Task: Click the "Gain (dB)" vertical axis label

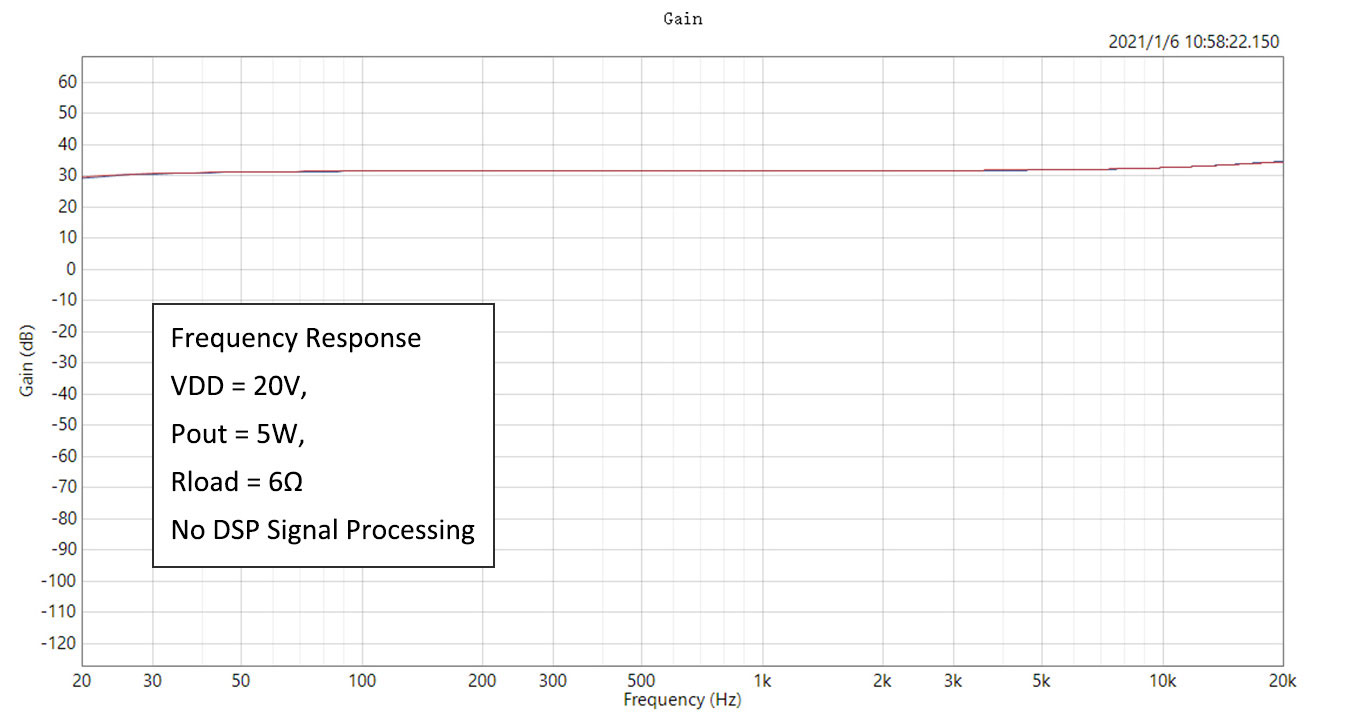Action: [26, 360]
